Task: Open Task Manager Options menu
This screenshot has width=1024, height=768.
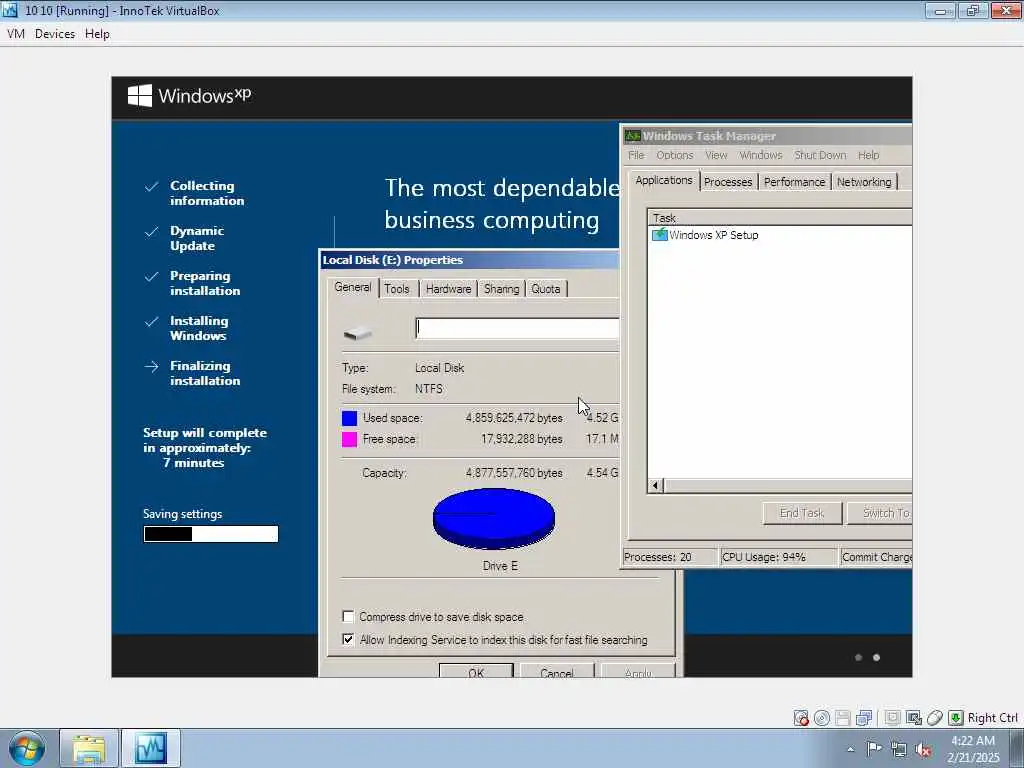Action: coord(675,155)
